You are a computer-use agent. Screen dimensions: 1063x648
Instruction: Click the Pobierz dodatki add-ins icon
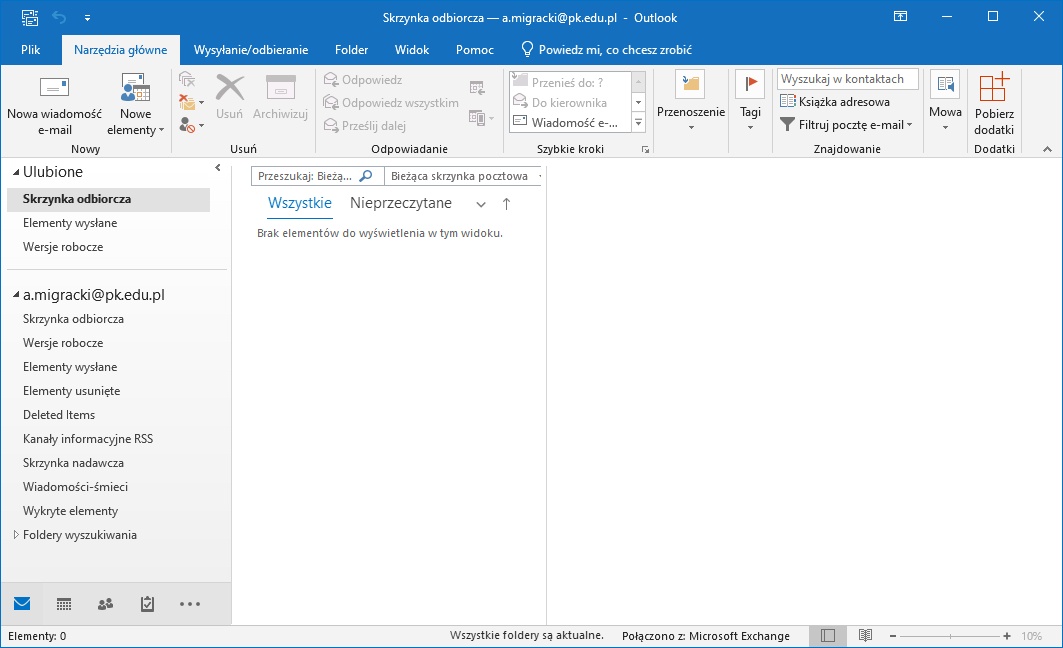point(994,88)
